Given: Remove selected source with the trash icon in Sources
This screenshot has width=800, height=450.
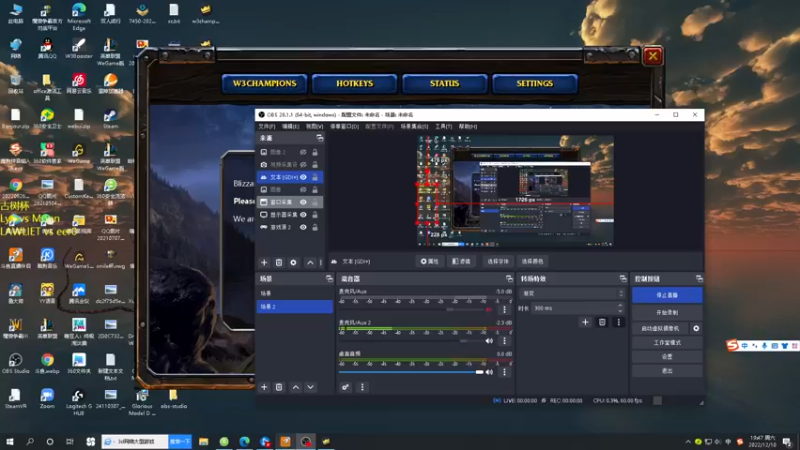Looking at the screenshot, I should point(279,262).
